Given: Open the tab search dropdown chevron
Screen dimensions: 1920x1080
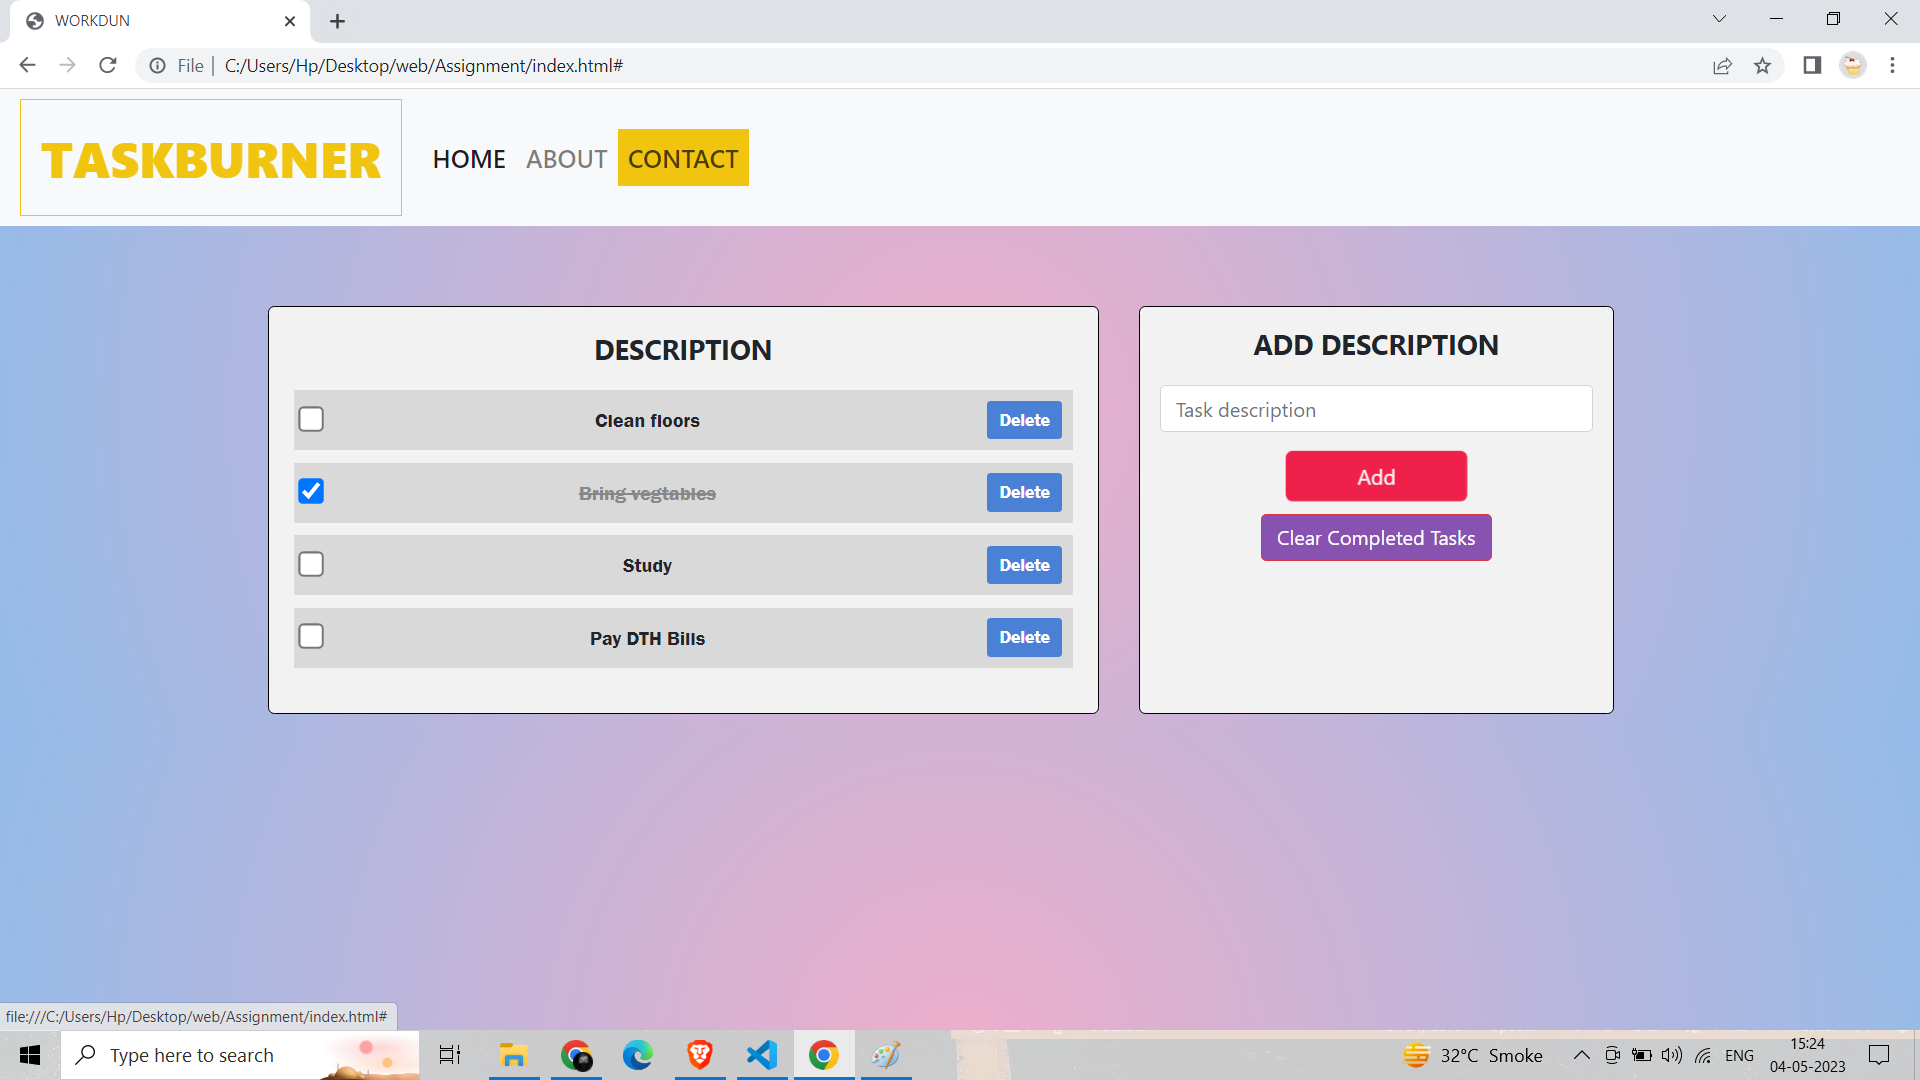Looking at the screenshot, I should click(x=1719, y=19).
